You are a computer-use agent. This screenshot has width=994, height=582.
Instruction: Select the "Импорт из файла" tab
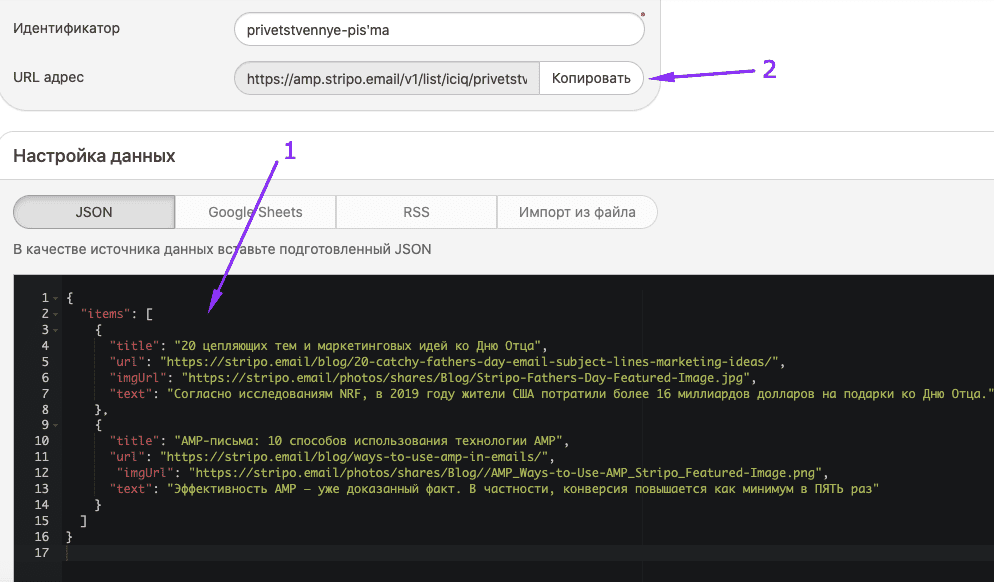[x=577, y=212]
